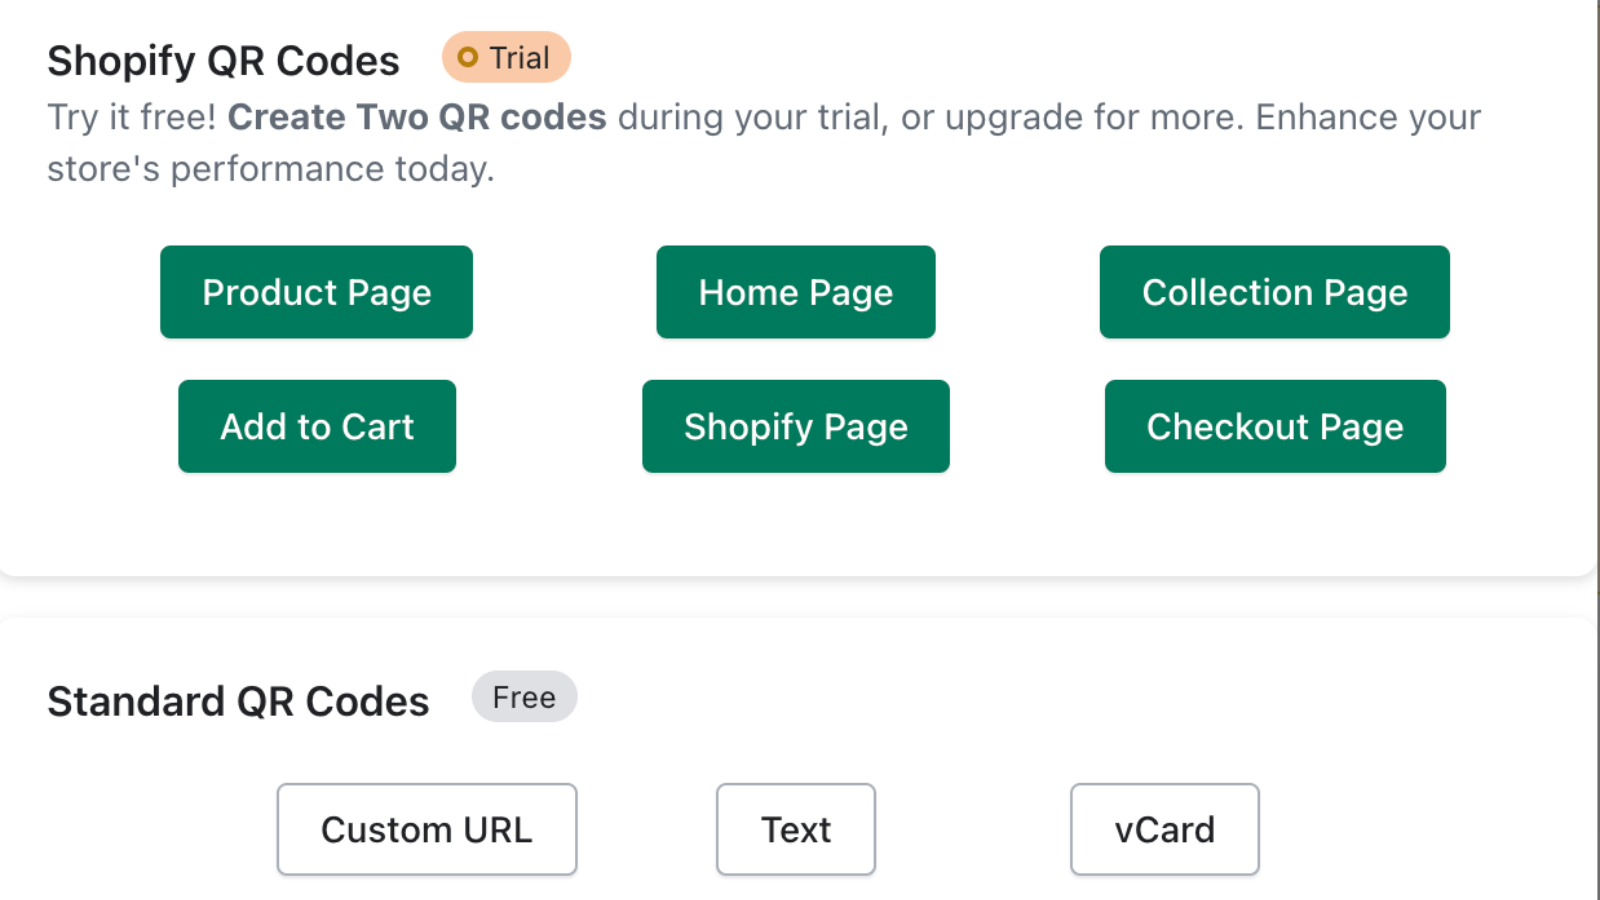
Task: Click the Shopify QR Codes card area
Action: [x=800, y=520]
